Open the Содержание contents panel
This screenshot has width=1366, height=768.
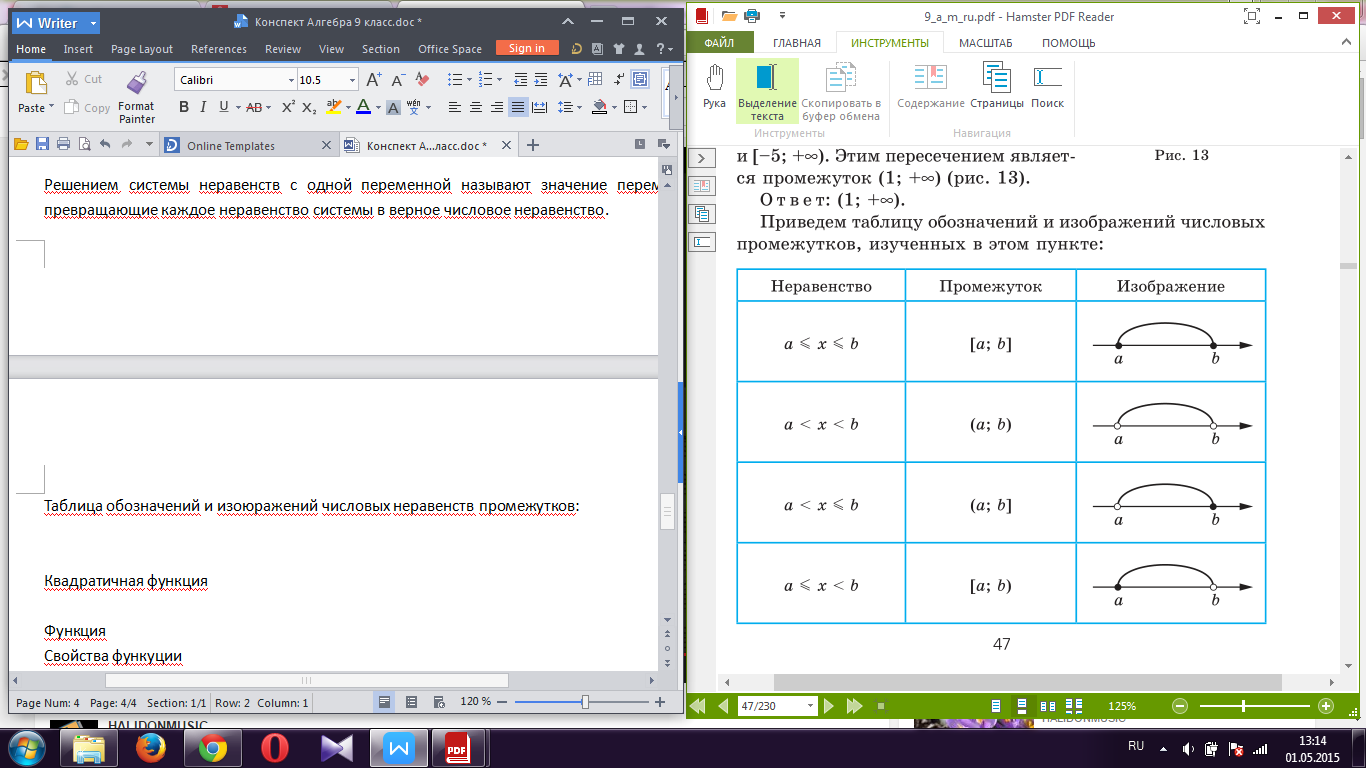pos(930,86)
